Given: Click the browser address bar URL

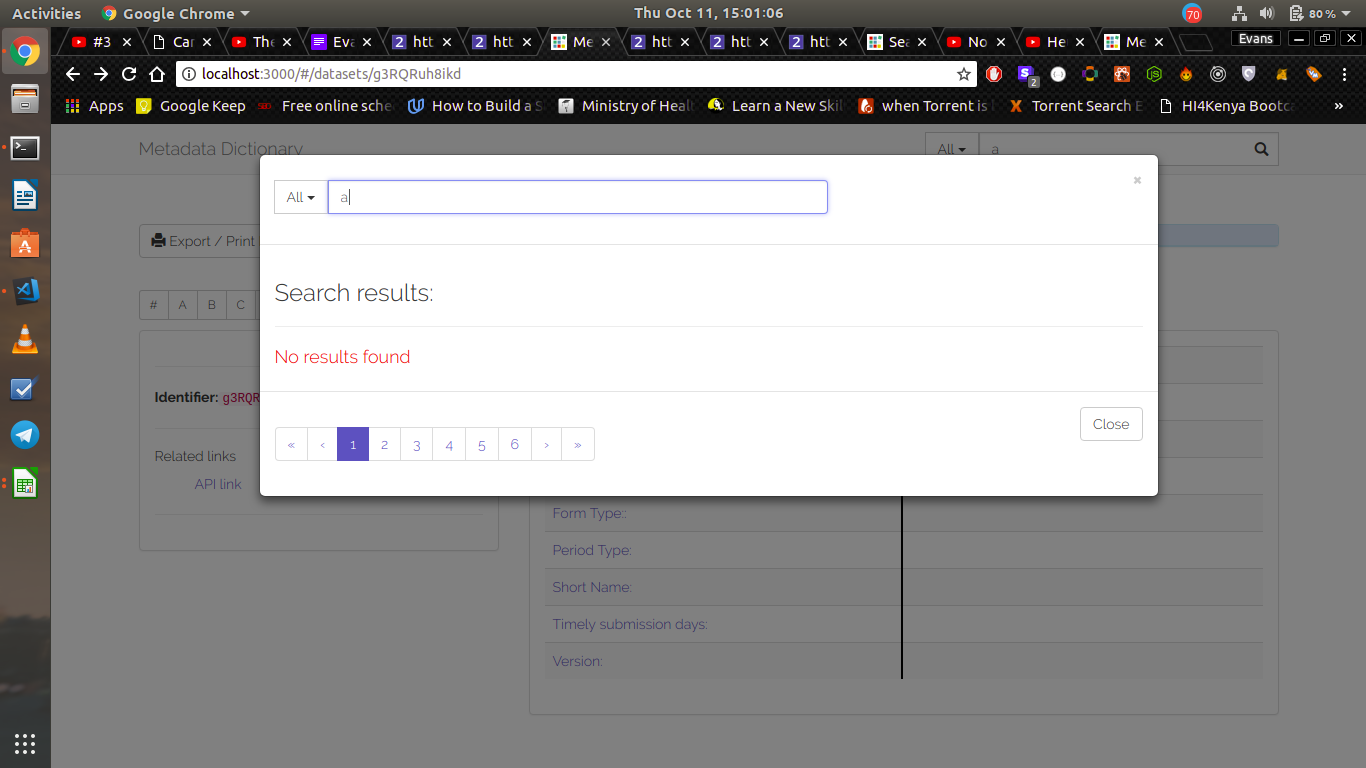Looking at the screenshot, I should [331, 74].
